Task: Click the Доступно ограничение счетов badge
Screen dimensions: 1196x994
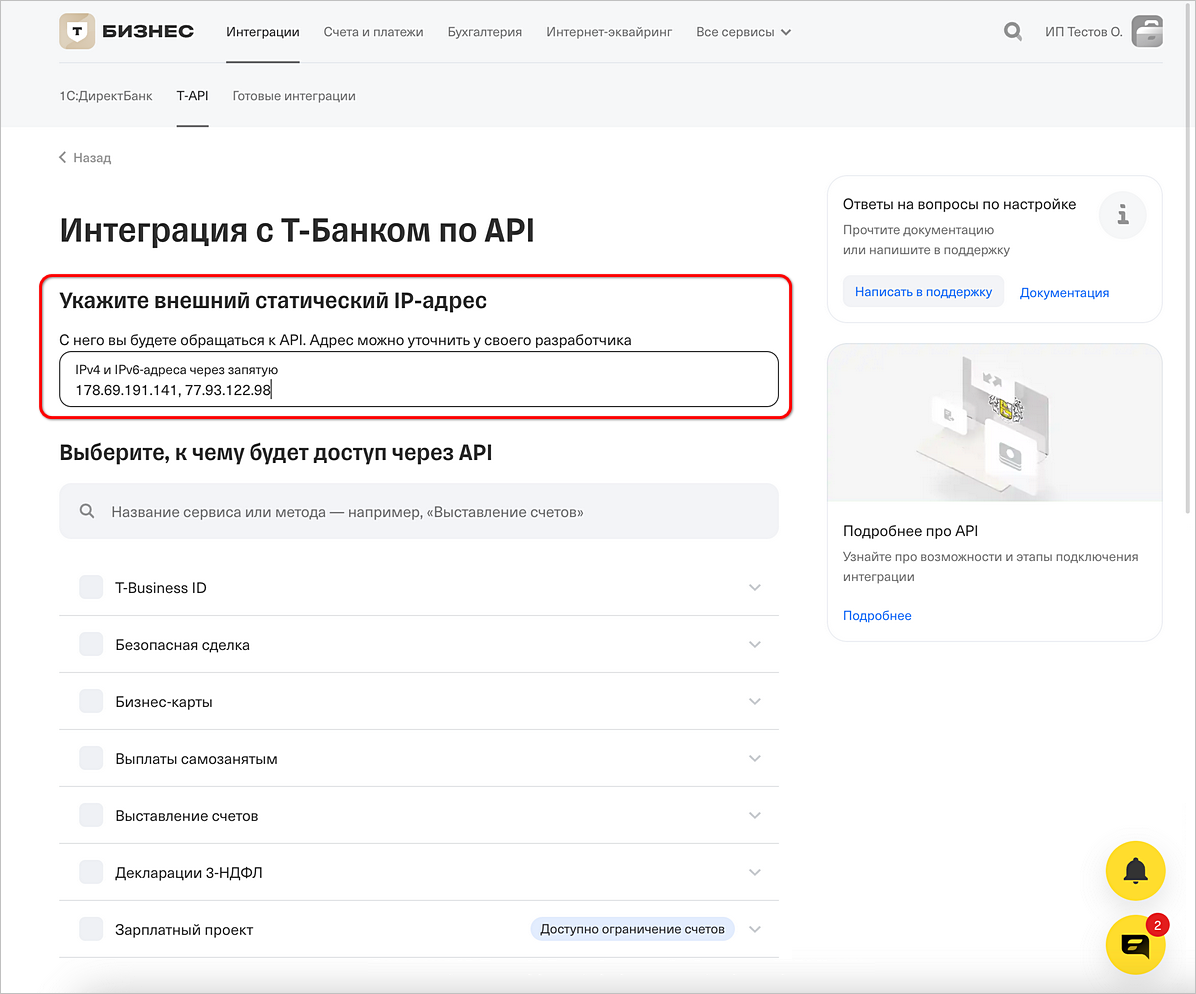Action: pyautogui.click(x=632, y=929)
